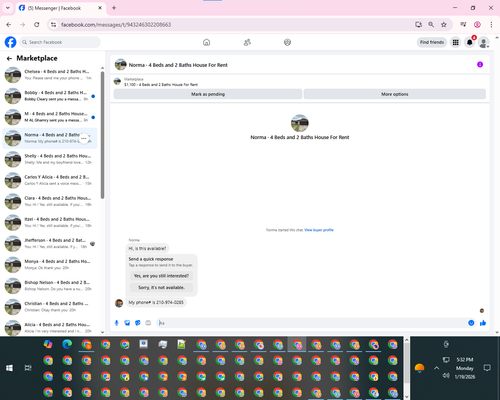Go back using the Marketplace back arrow
Image resolution: width=500 pixels, height=400 pixels.
[x=9, y=59]
